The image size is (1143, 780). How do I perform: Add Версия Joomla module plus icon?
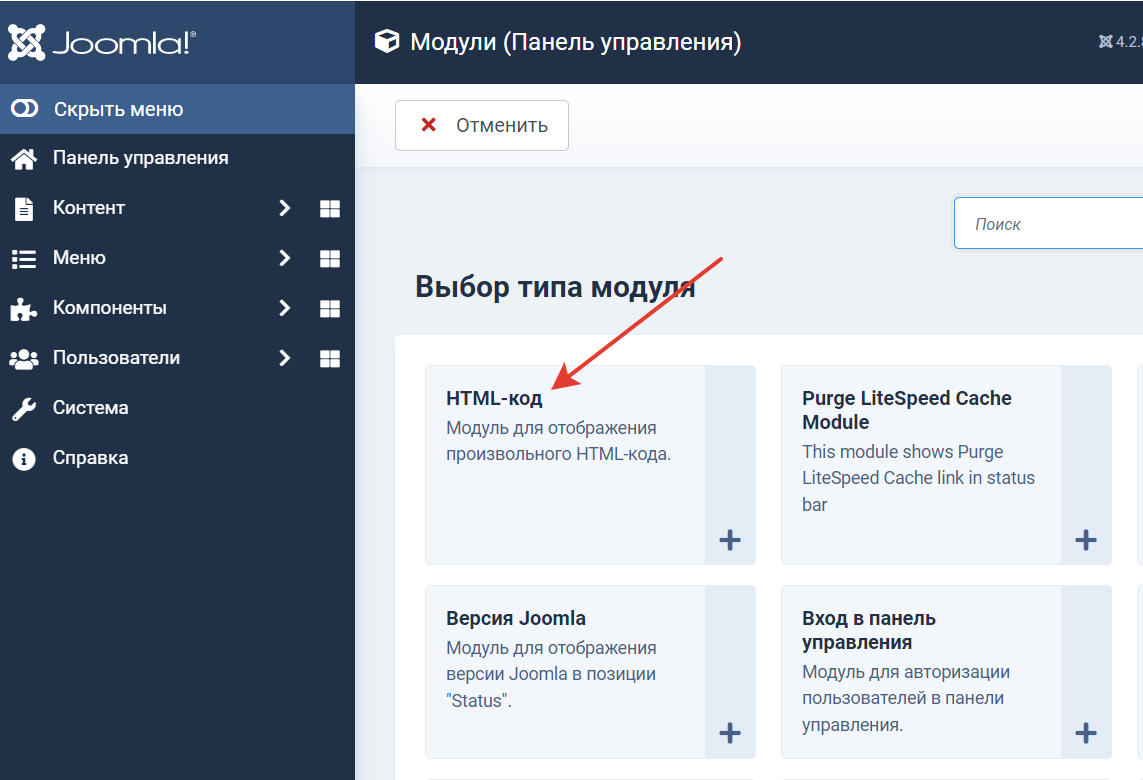(x=730, y=733)
